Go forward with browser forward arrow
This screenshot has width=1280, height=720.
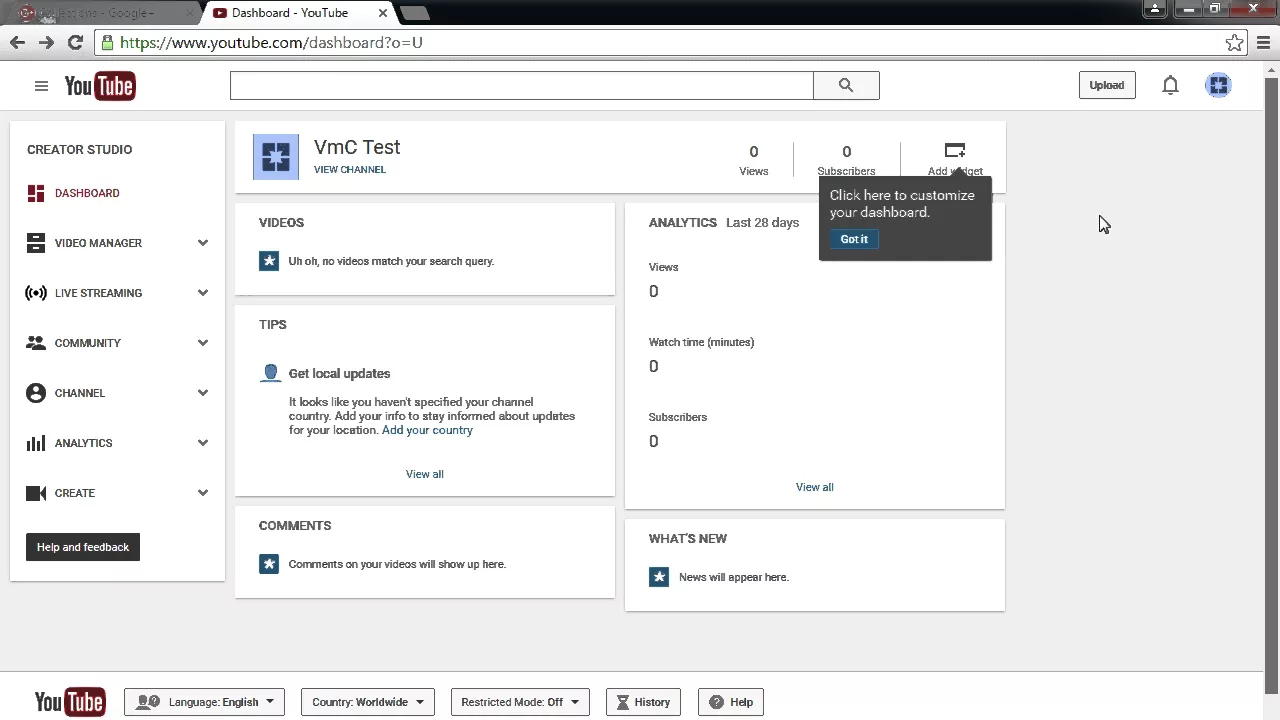tap(46, 43)
